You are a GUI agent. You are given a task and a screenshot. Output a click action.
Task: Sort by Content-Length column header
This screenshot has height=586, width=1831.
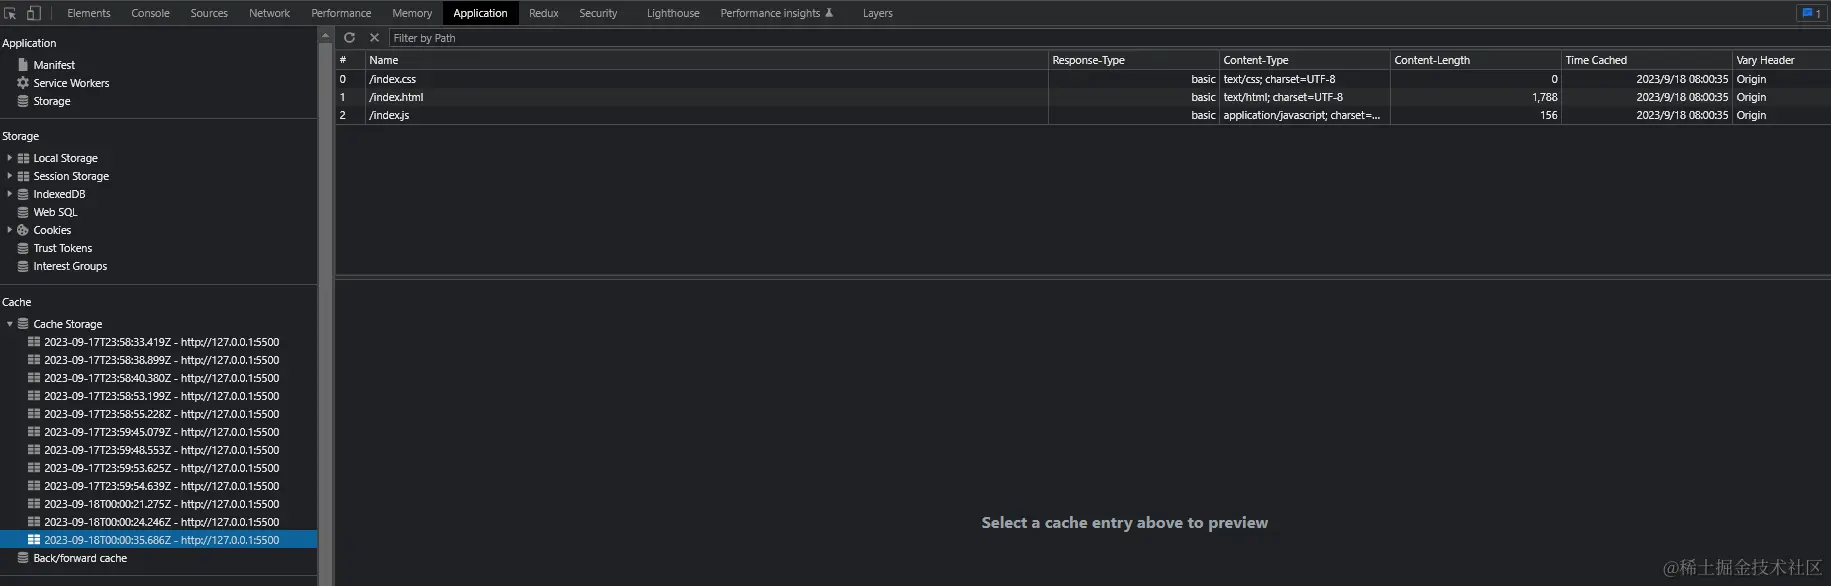coord(1475,60)
